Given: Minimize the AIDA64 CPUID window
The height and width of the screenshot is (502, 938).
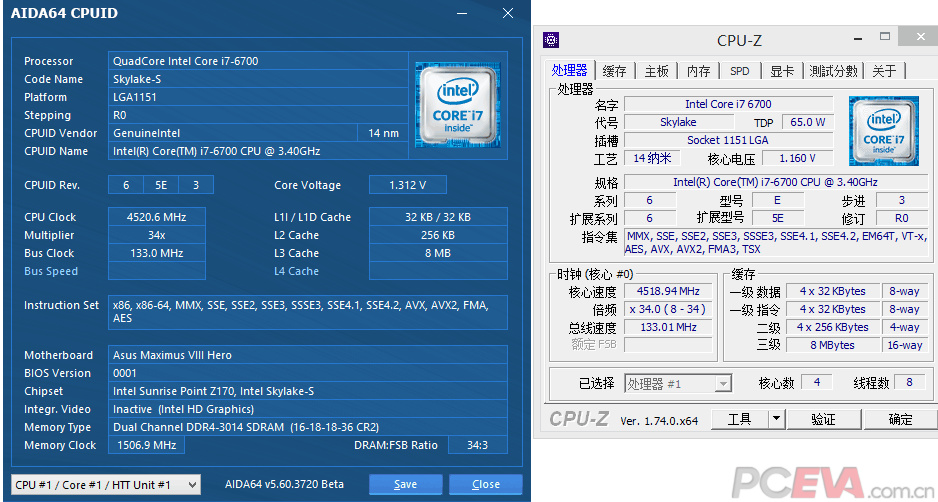Looking at the screenshot, I should pyautogui.click(x=462, y=13).
